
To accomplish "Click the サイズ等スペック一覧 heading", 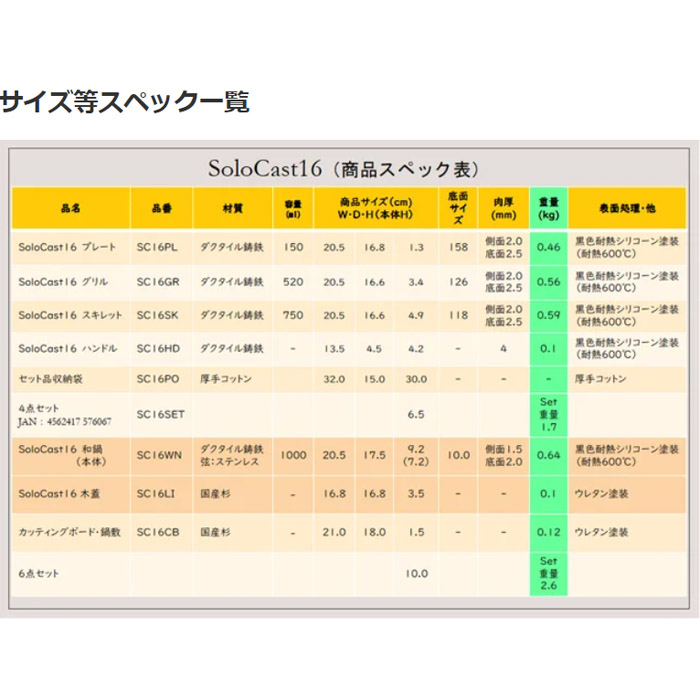I will click(125, 101).
